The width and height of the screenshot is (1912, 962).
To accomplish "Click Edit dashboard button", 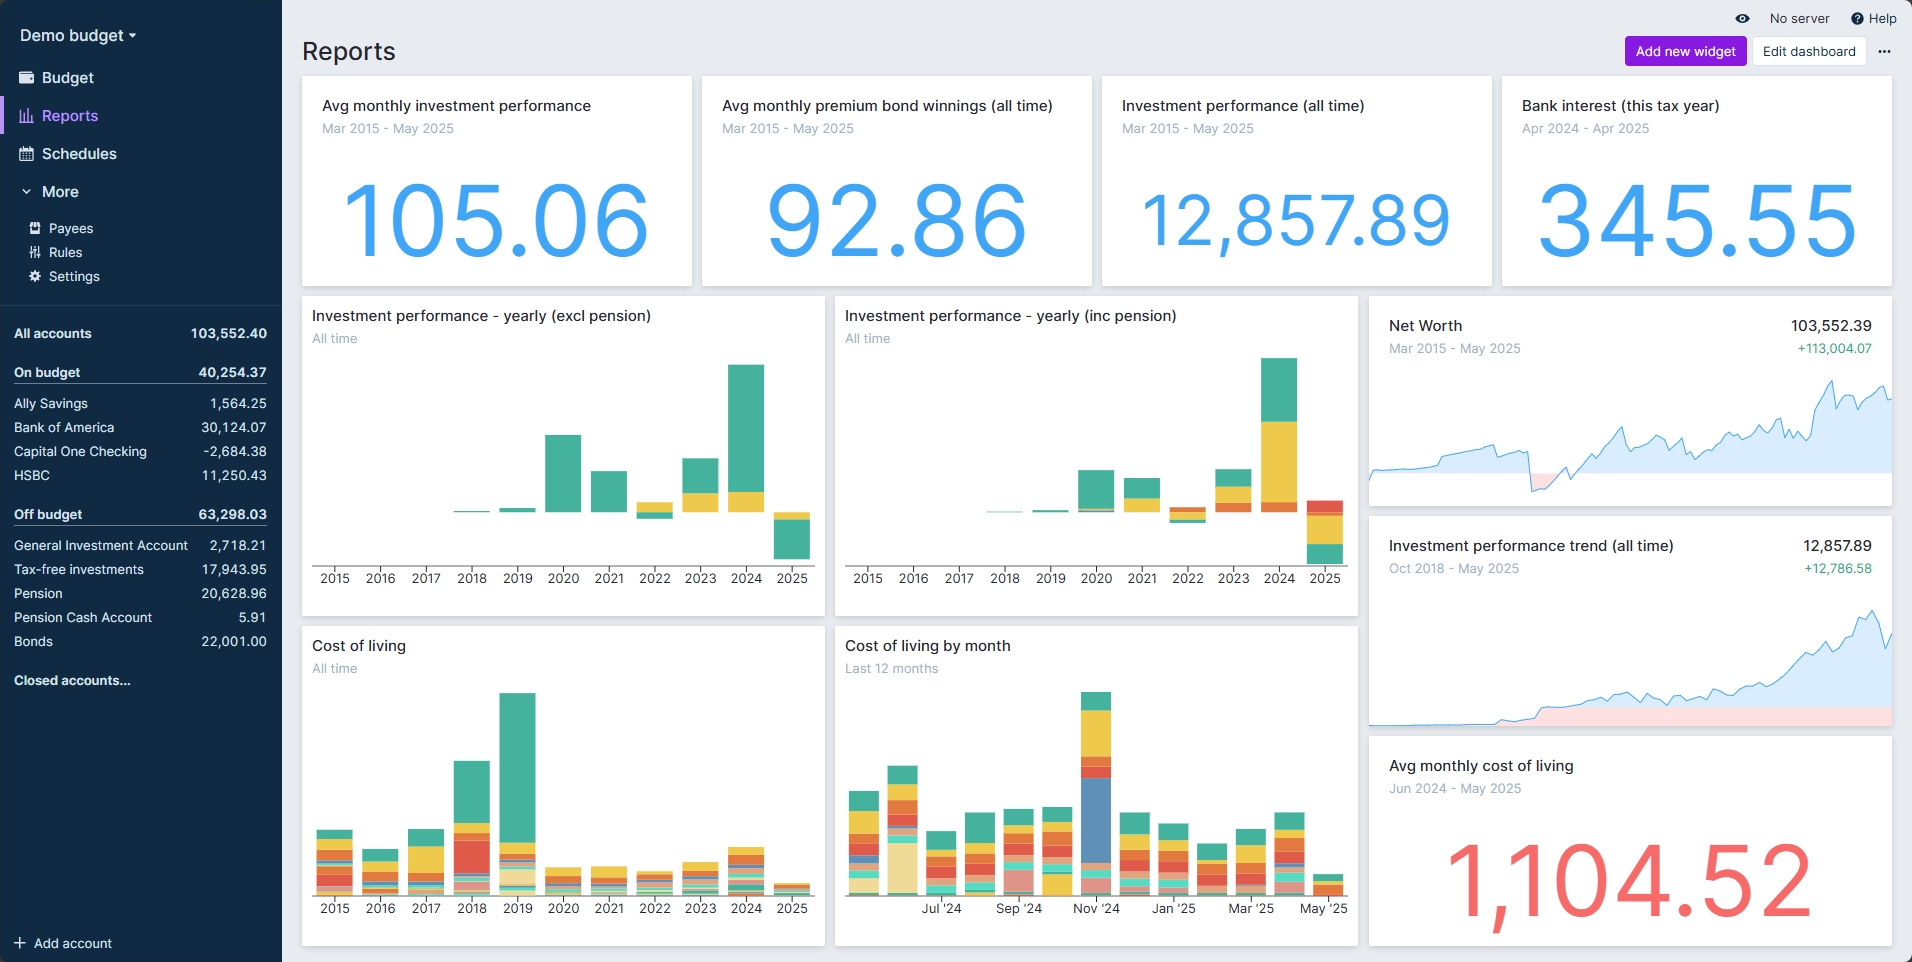I will pos(1808,52).
